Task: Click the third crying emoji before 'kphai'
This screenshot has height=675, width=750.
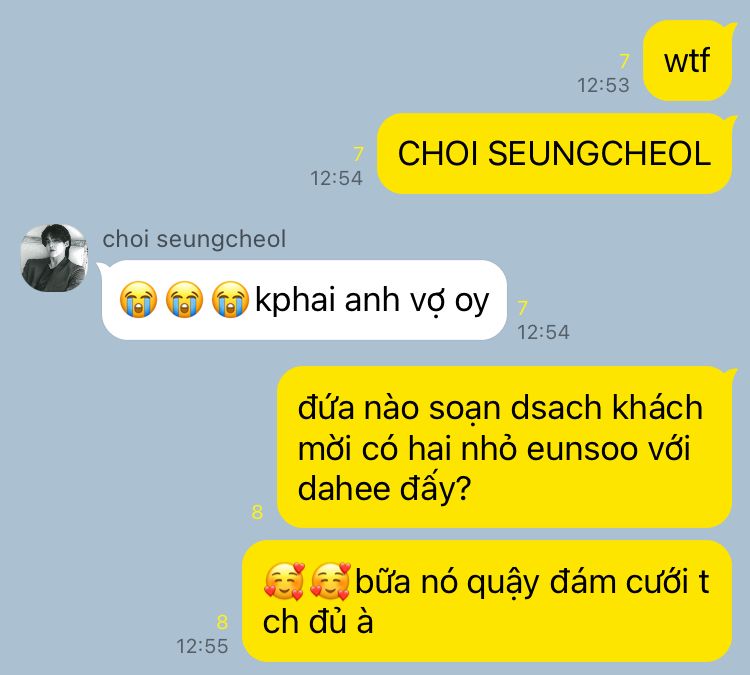Action: point(230,299)
